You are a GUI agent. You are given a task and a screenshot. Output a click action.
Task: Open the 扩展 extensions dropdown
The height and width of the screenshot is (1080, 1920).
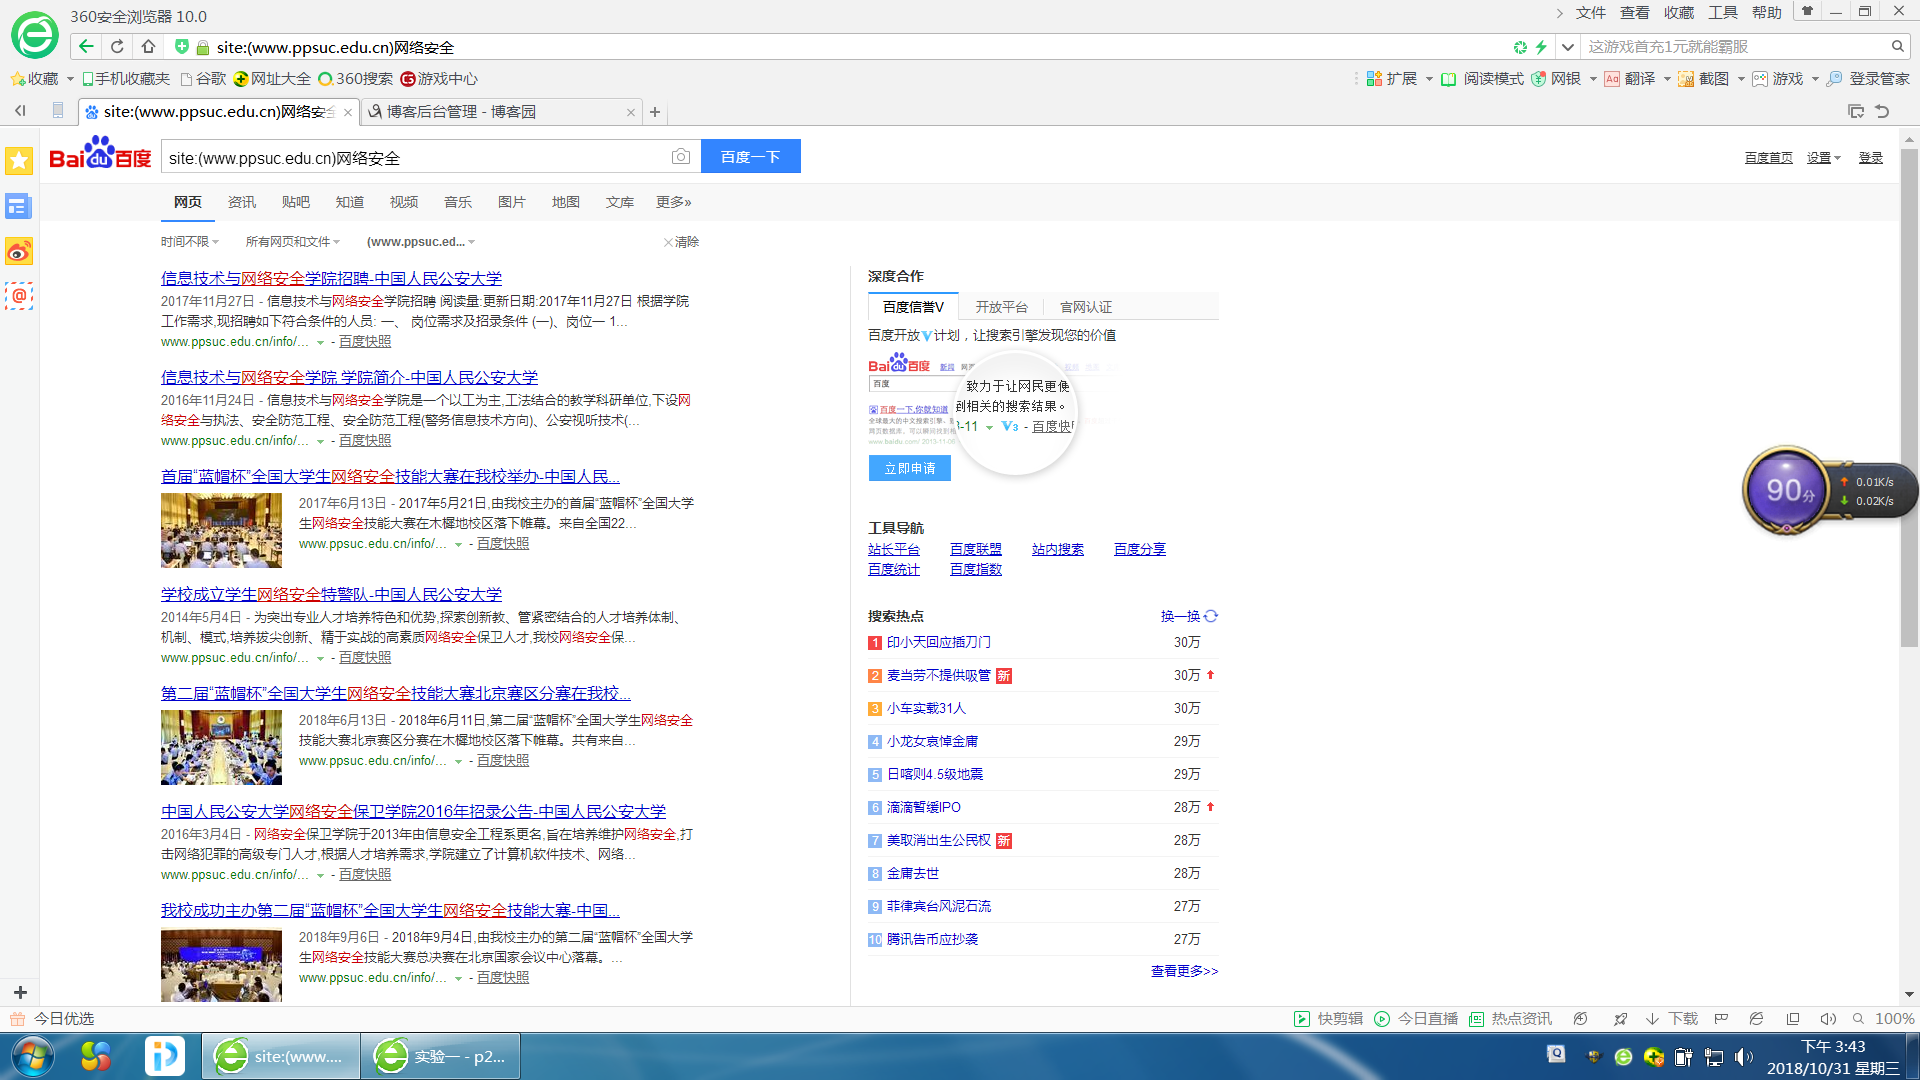click(x=1400, y=79)
